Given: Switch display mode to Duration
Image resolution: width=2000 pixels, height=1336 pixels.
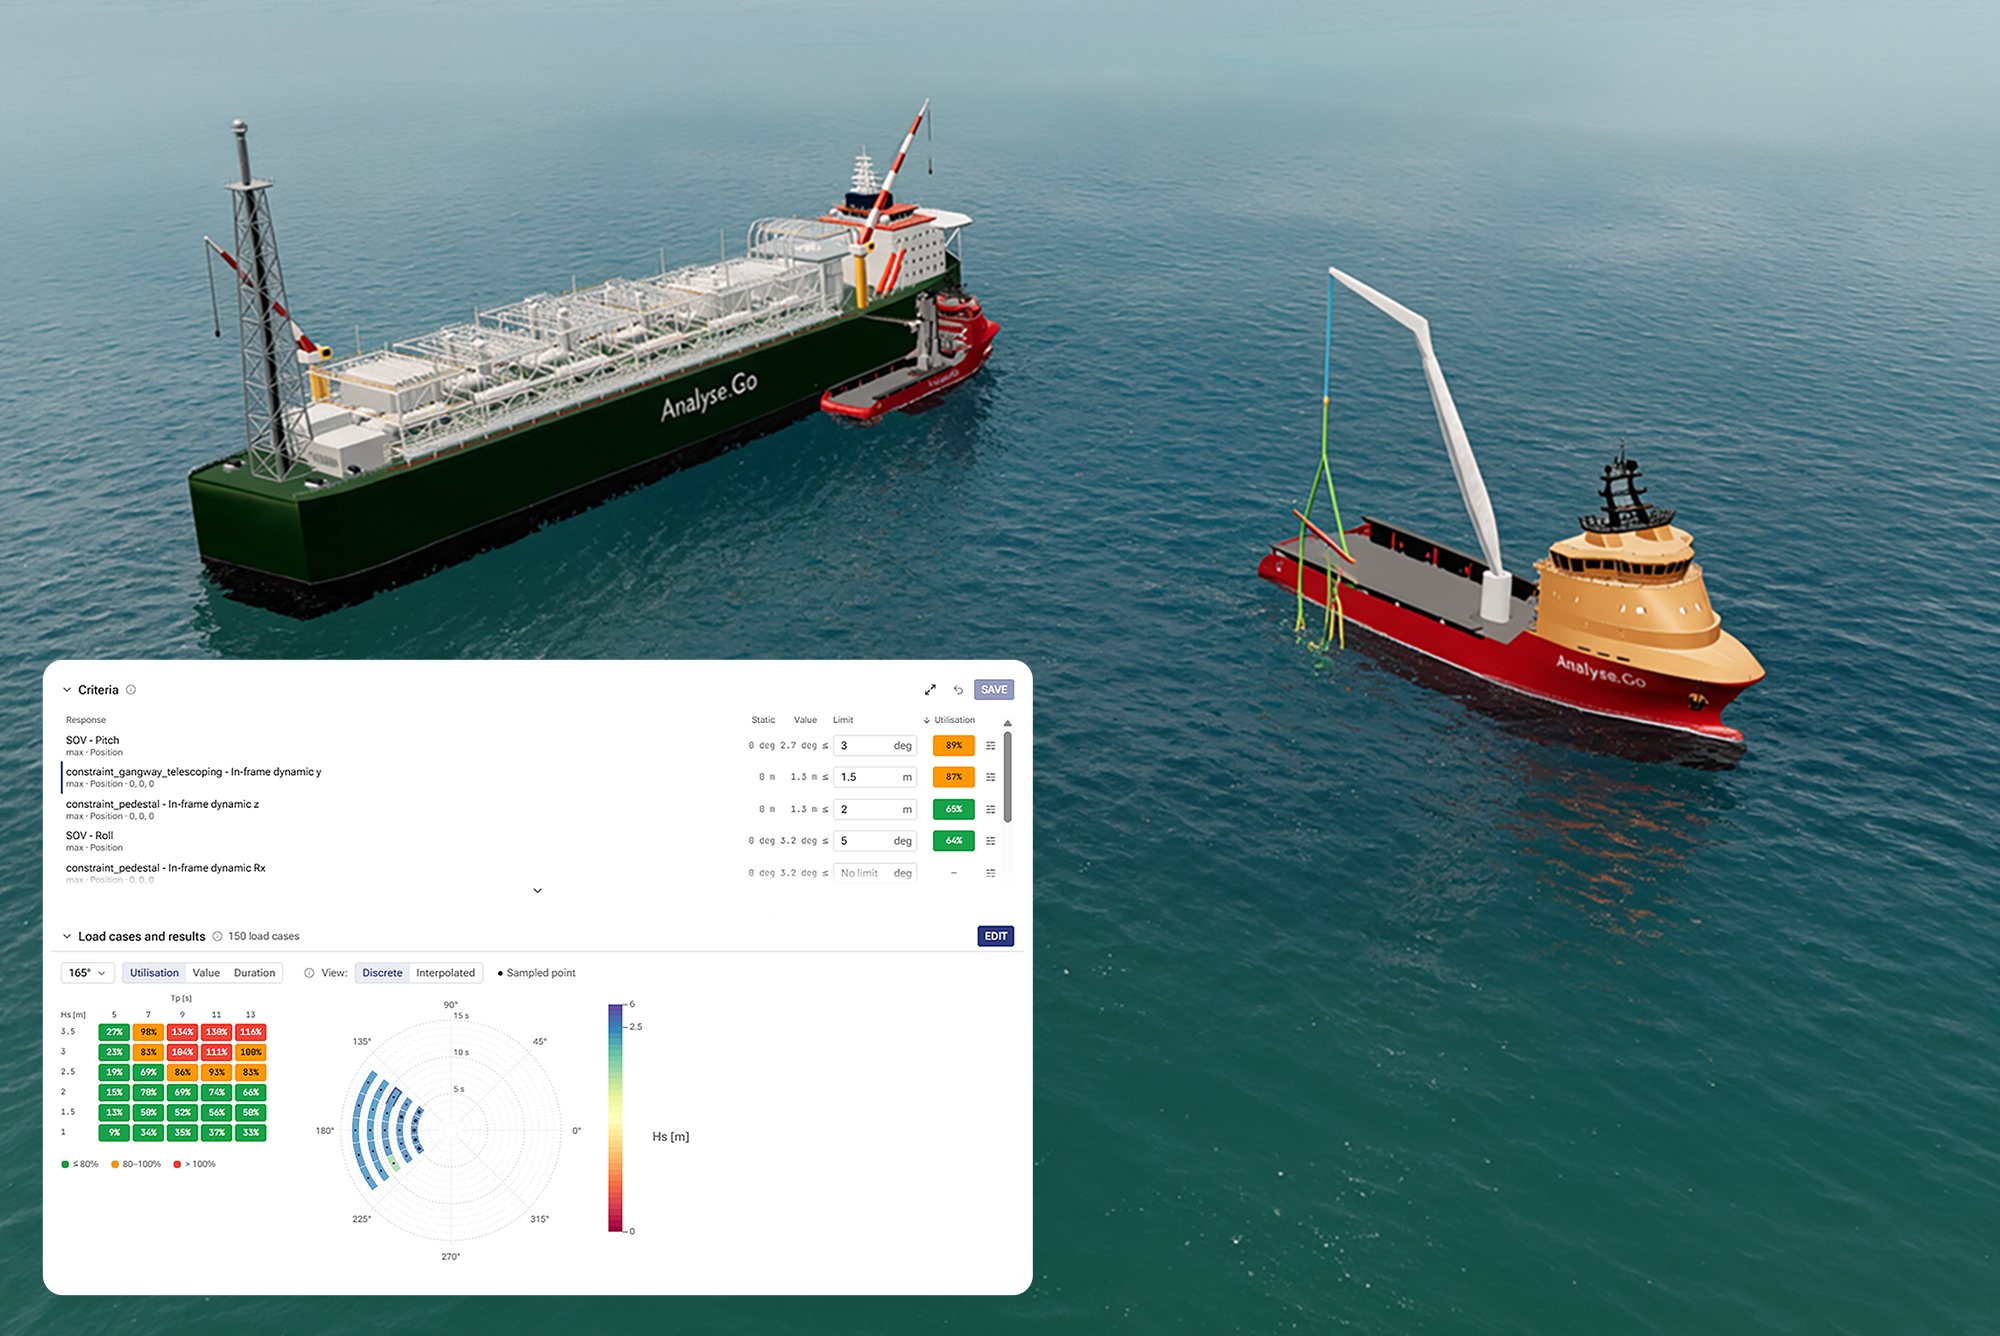Looking at the screenshot, I should [x=254, y=973].
